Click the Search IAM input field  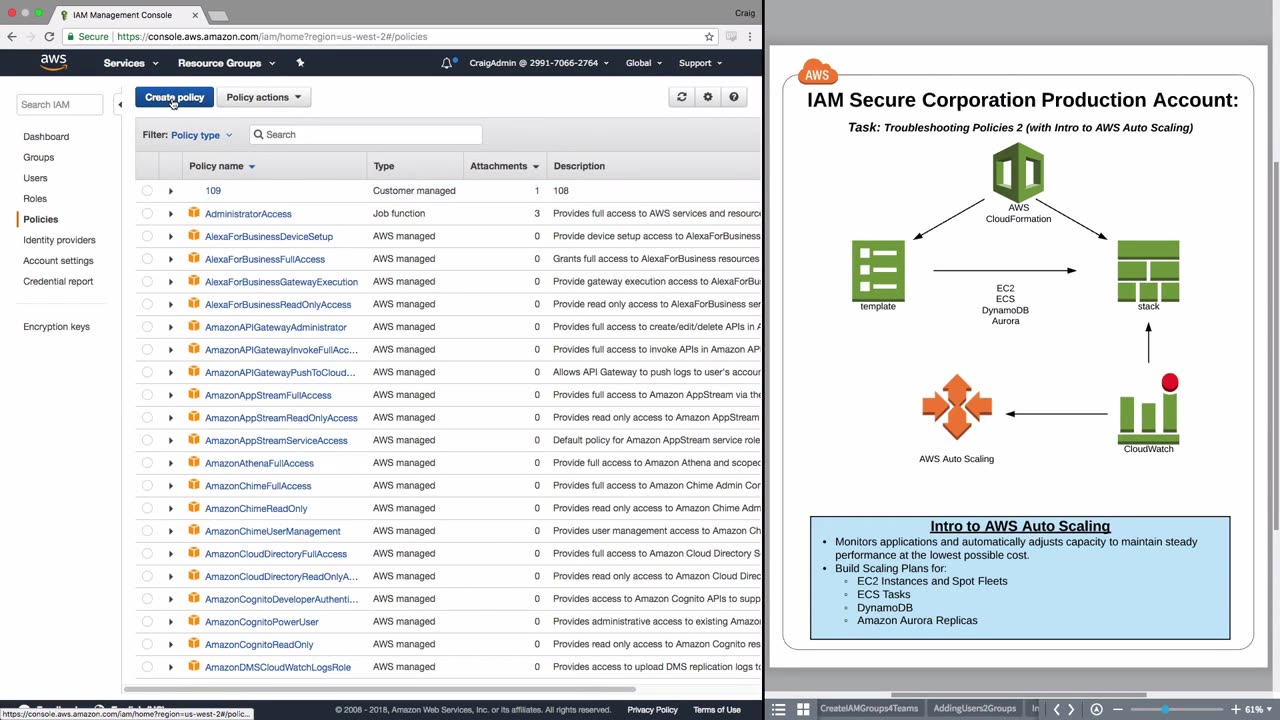click(x=60, y=104)
